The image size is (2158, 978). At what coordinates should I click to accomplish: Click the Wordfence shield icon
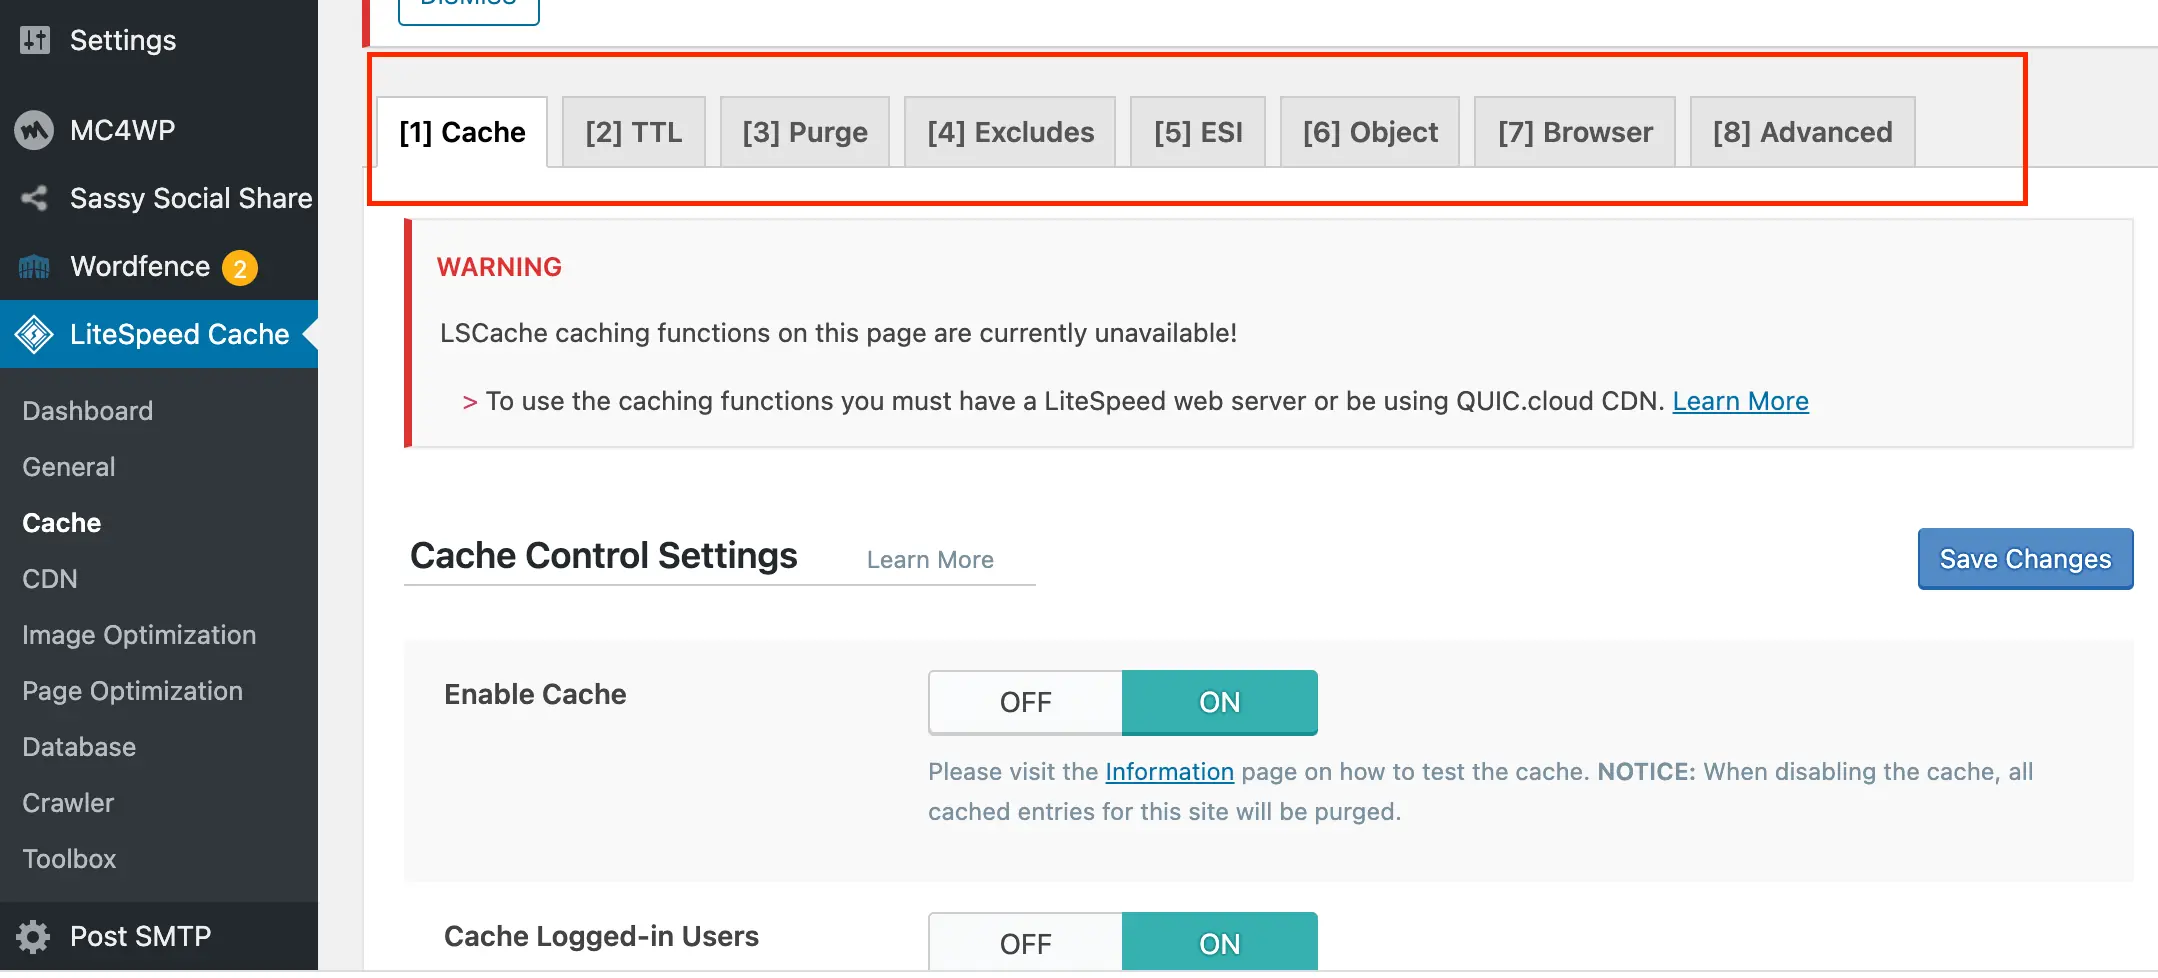[x=34, y=267]
